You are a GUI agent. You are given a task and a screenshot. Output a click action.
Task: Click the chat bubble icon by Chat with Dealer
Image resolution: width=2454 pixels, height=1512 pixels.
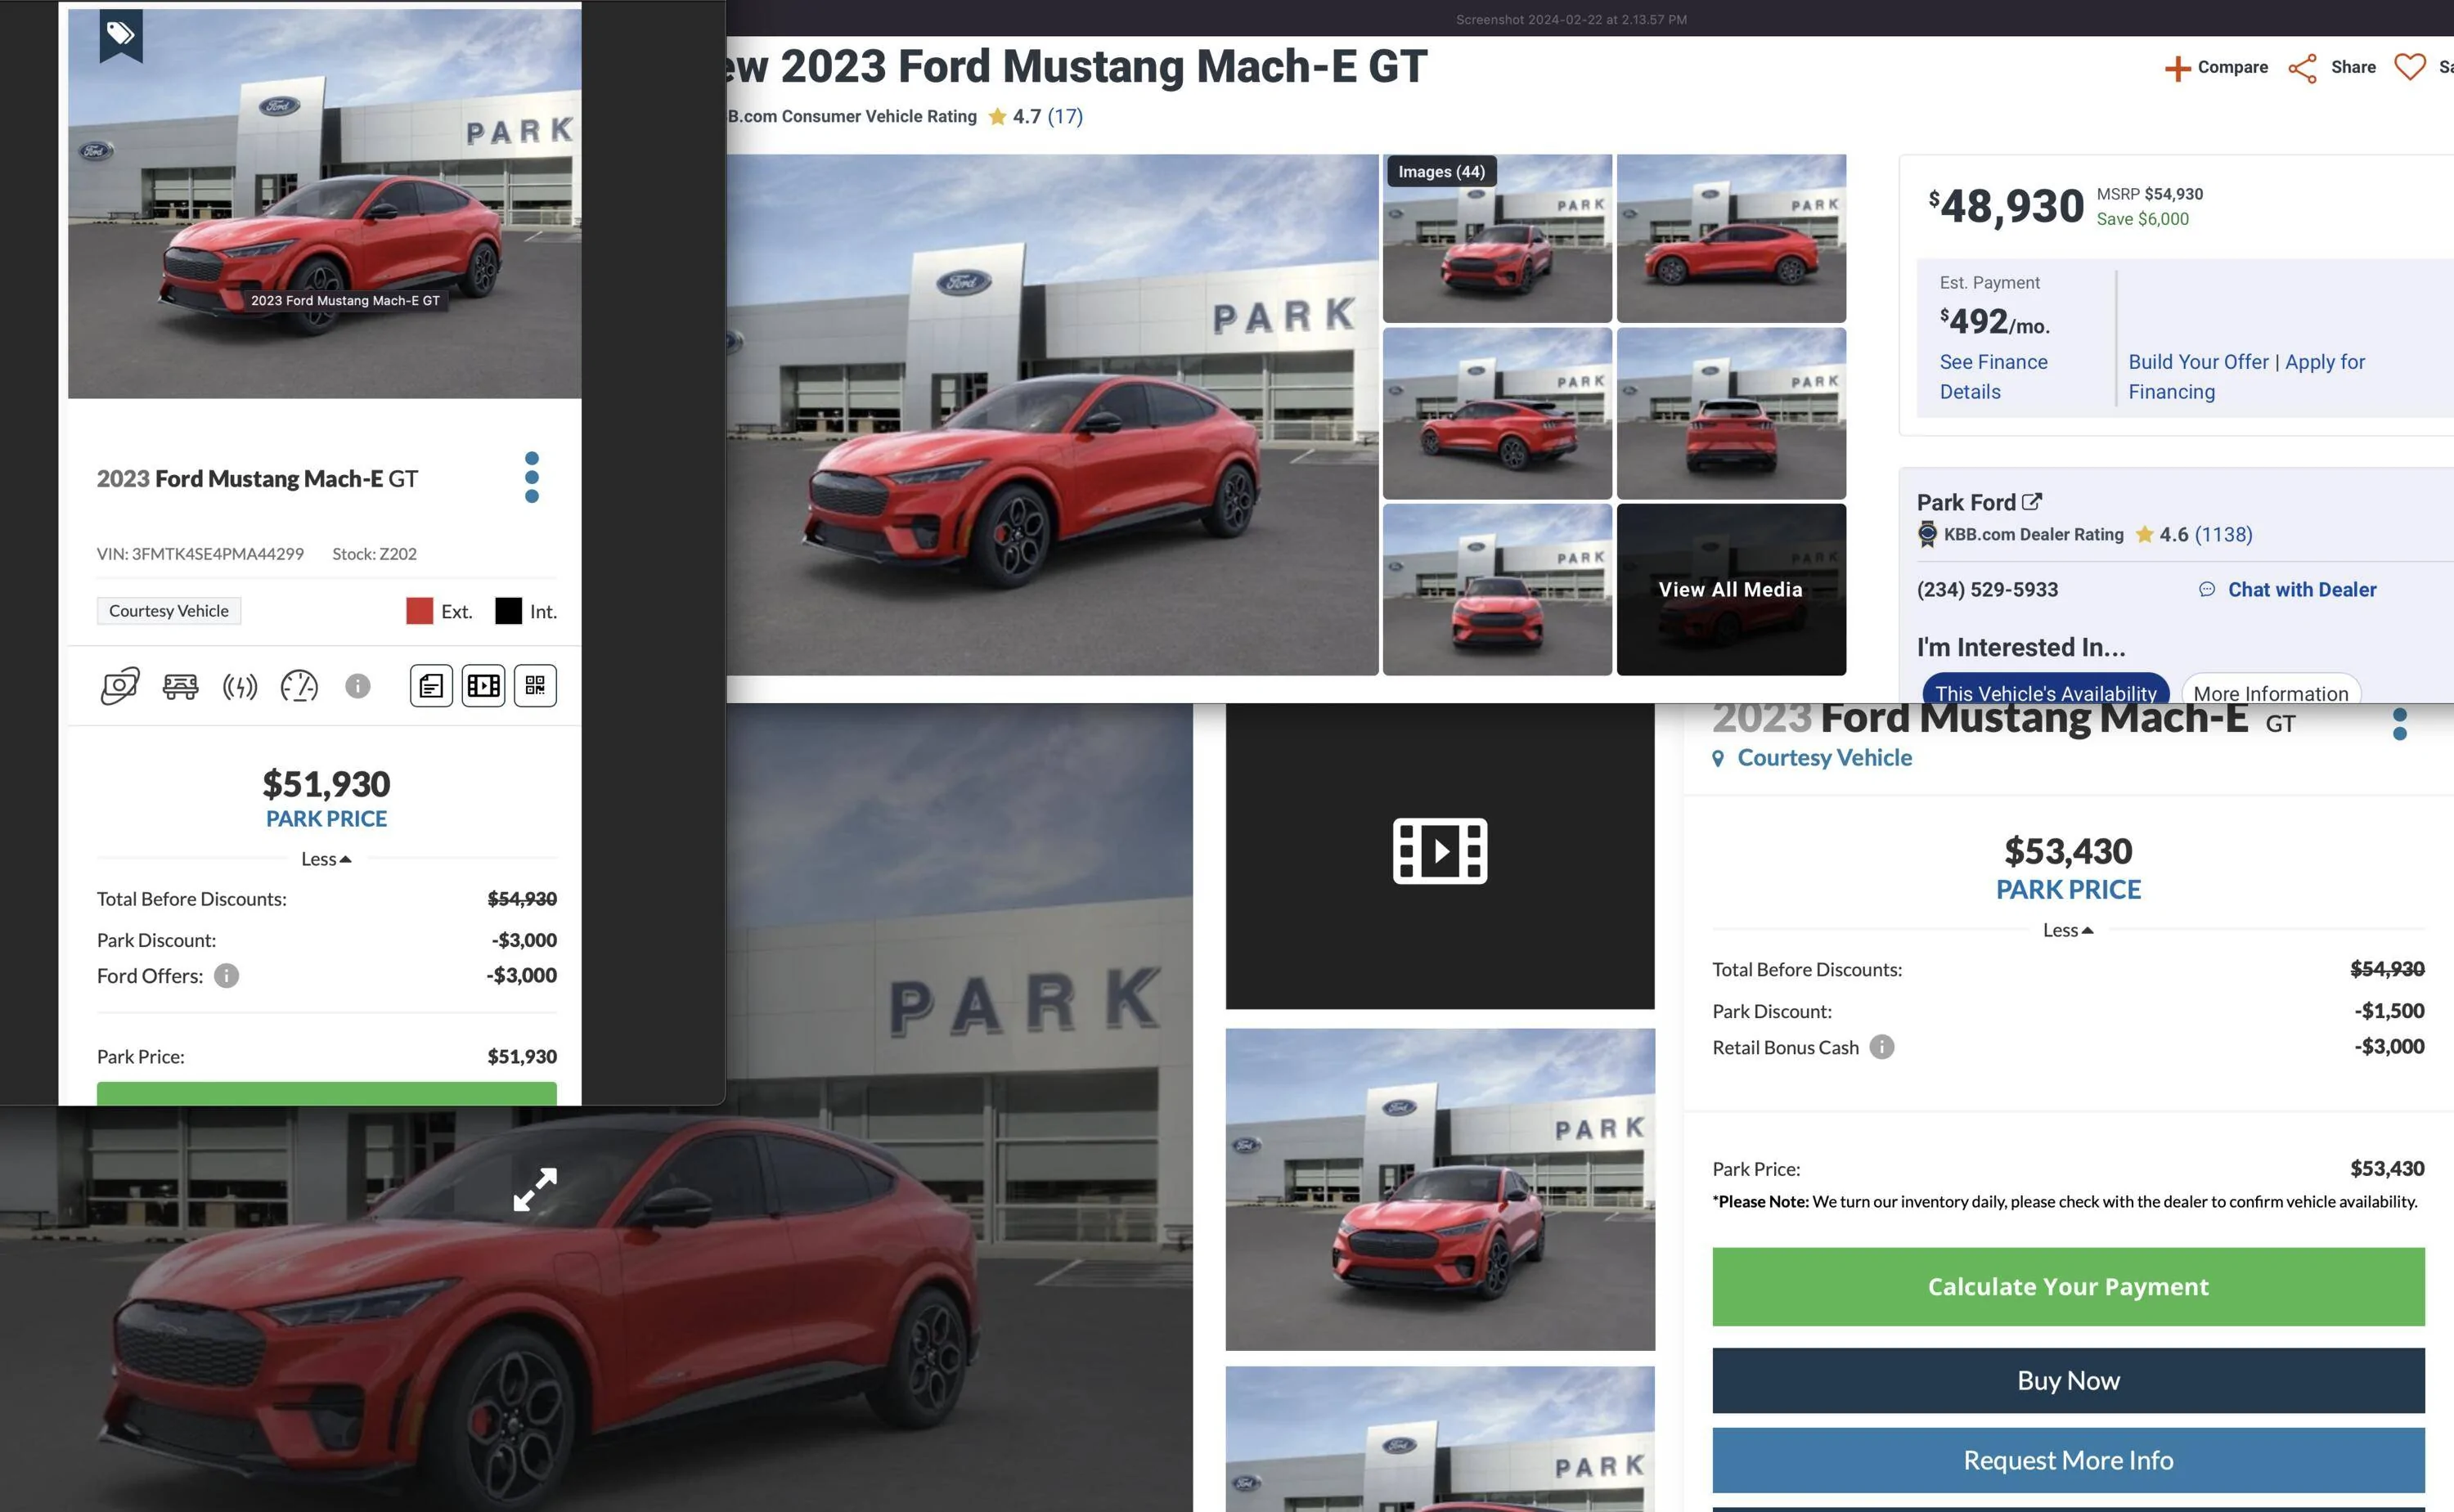point(2207,590)
